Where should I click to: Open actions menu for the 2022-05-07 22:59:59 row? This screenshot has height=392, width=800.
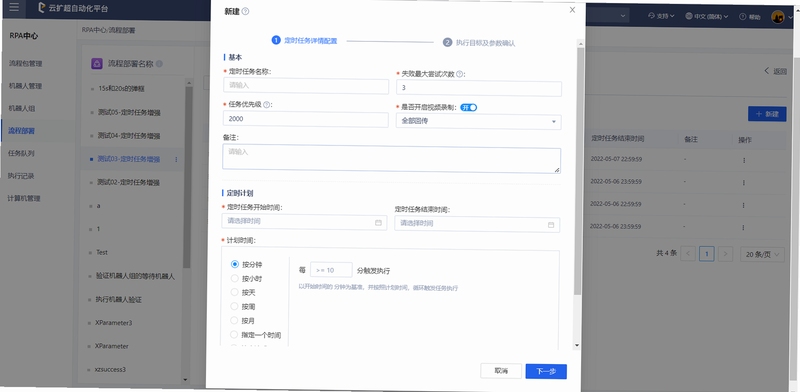(744, 160)
